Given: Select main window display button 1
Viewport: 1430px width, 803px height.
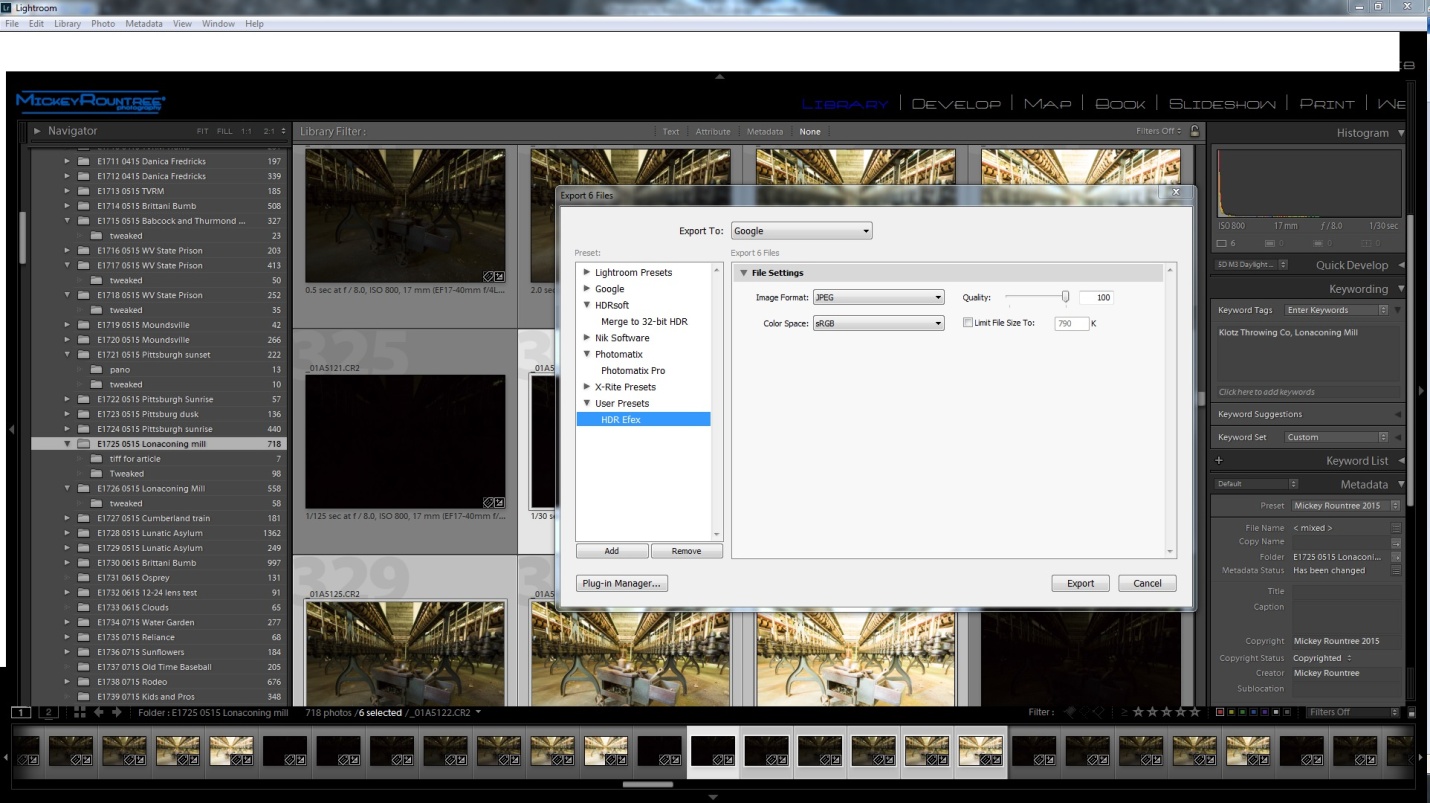Looking at the screenshot, I should [x=20, y=712].
